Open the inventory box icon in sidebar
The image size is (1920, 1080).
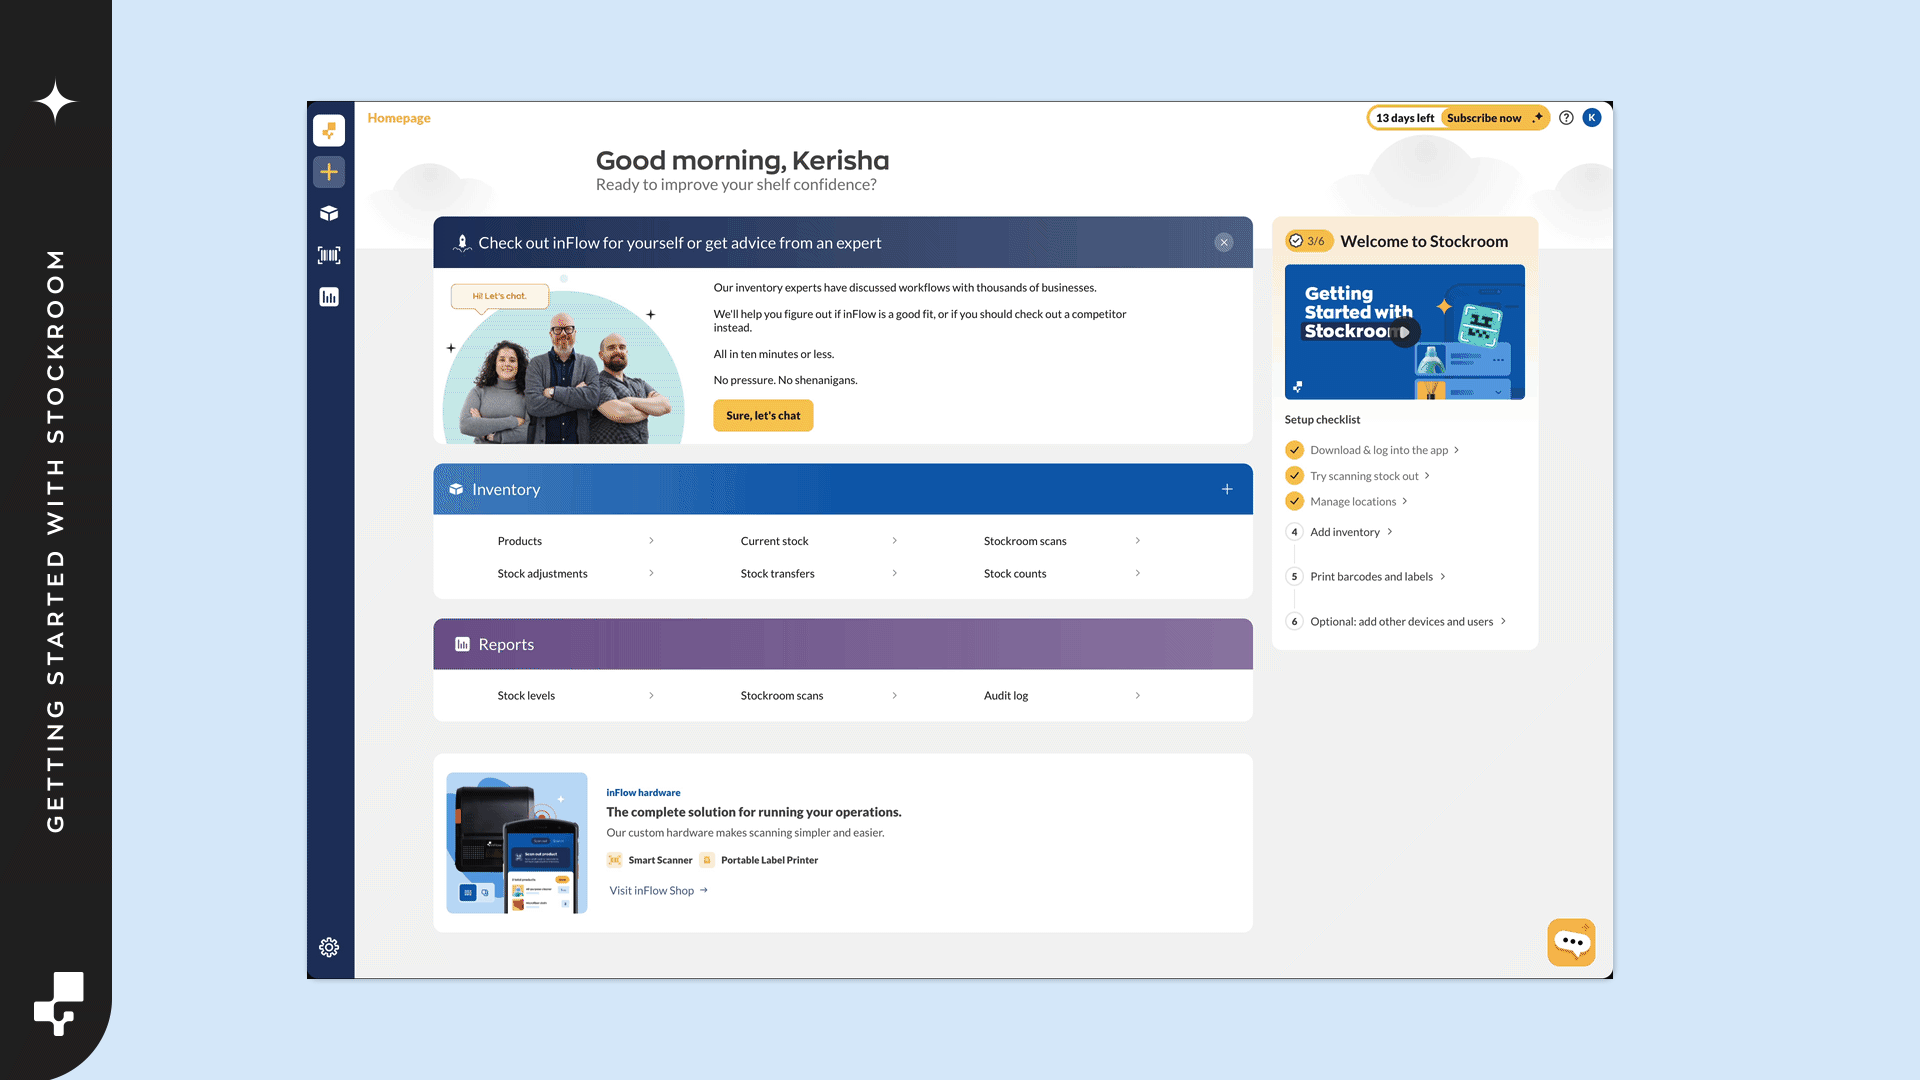pyautogui.click(x=329, y=213)
